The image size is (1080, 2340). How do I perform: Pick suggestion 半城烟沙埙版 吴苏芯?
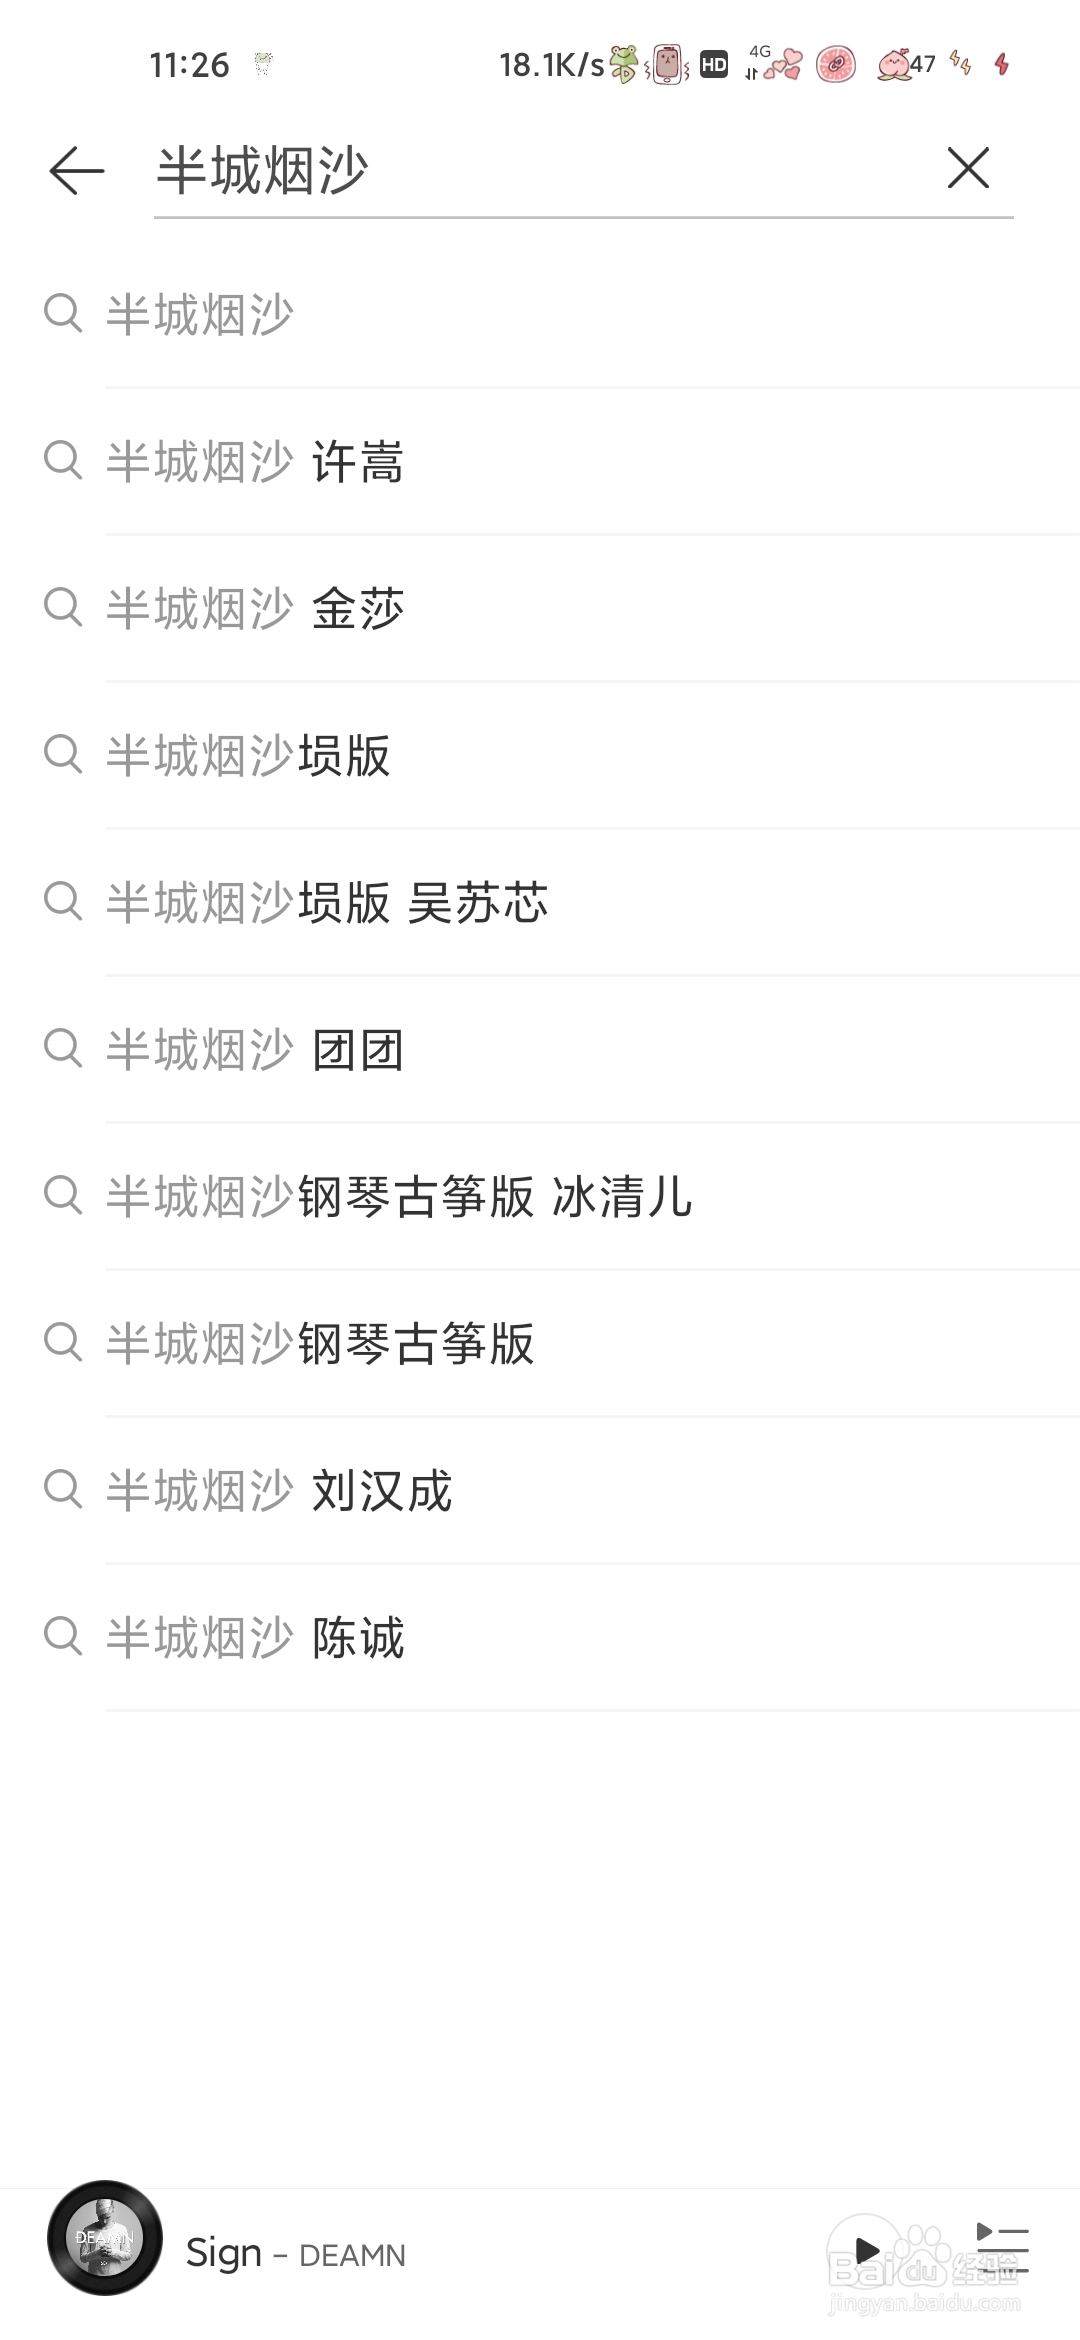540,902
